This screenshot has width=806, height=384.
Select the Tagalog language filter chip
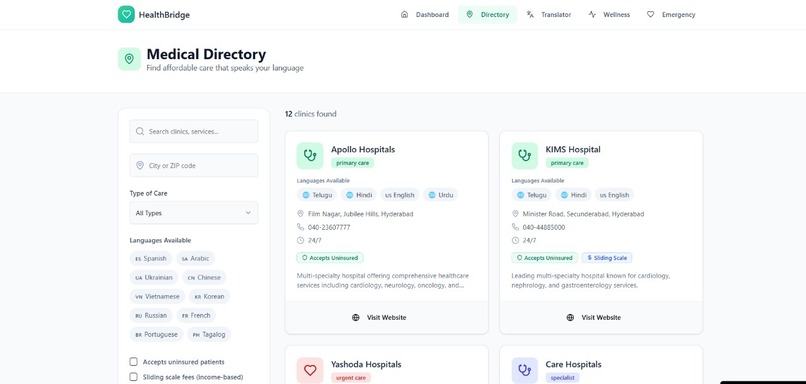(x=209, y=335)
